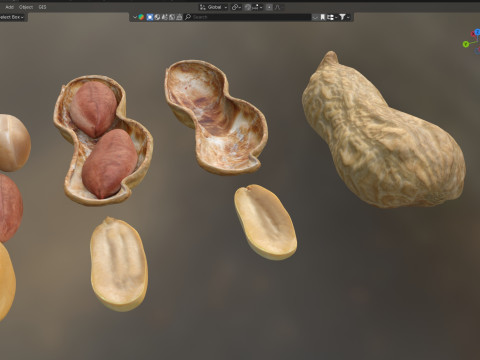Click the red X axis gizmo handle

coord(473,34)
